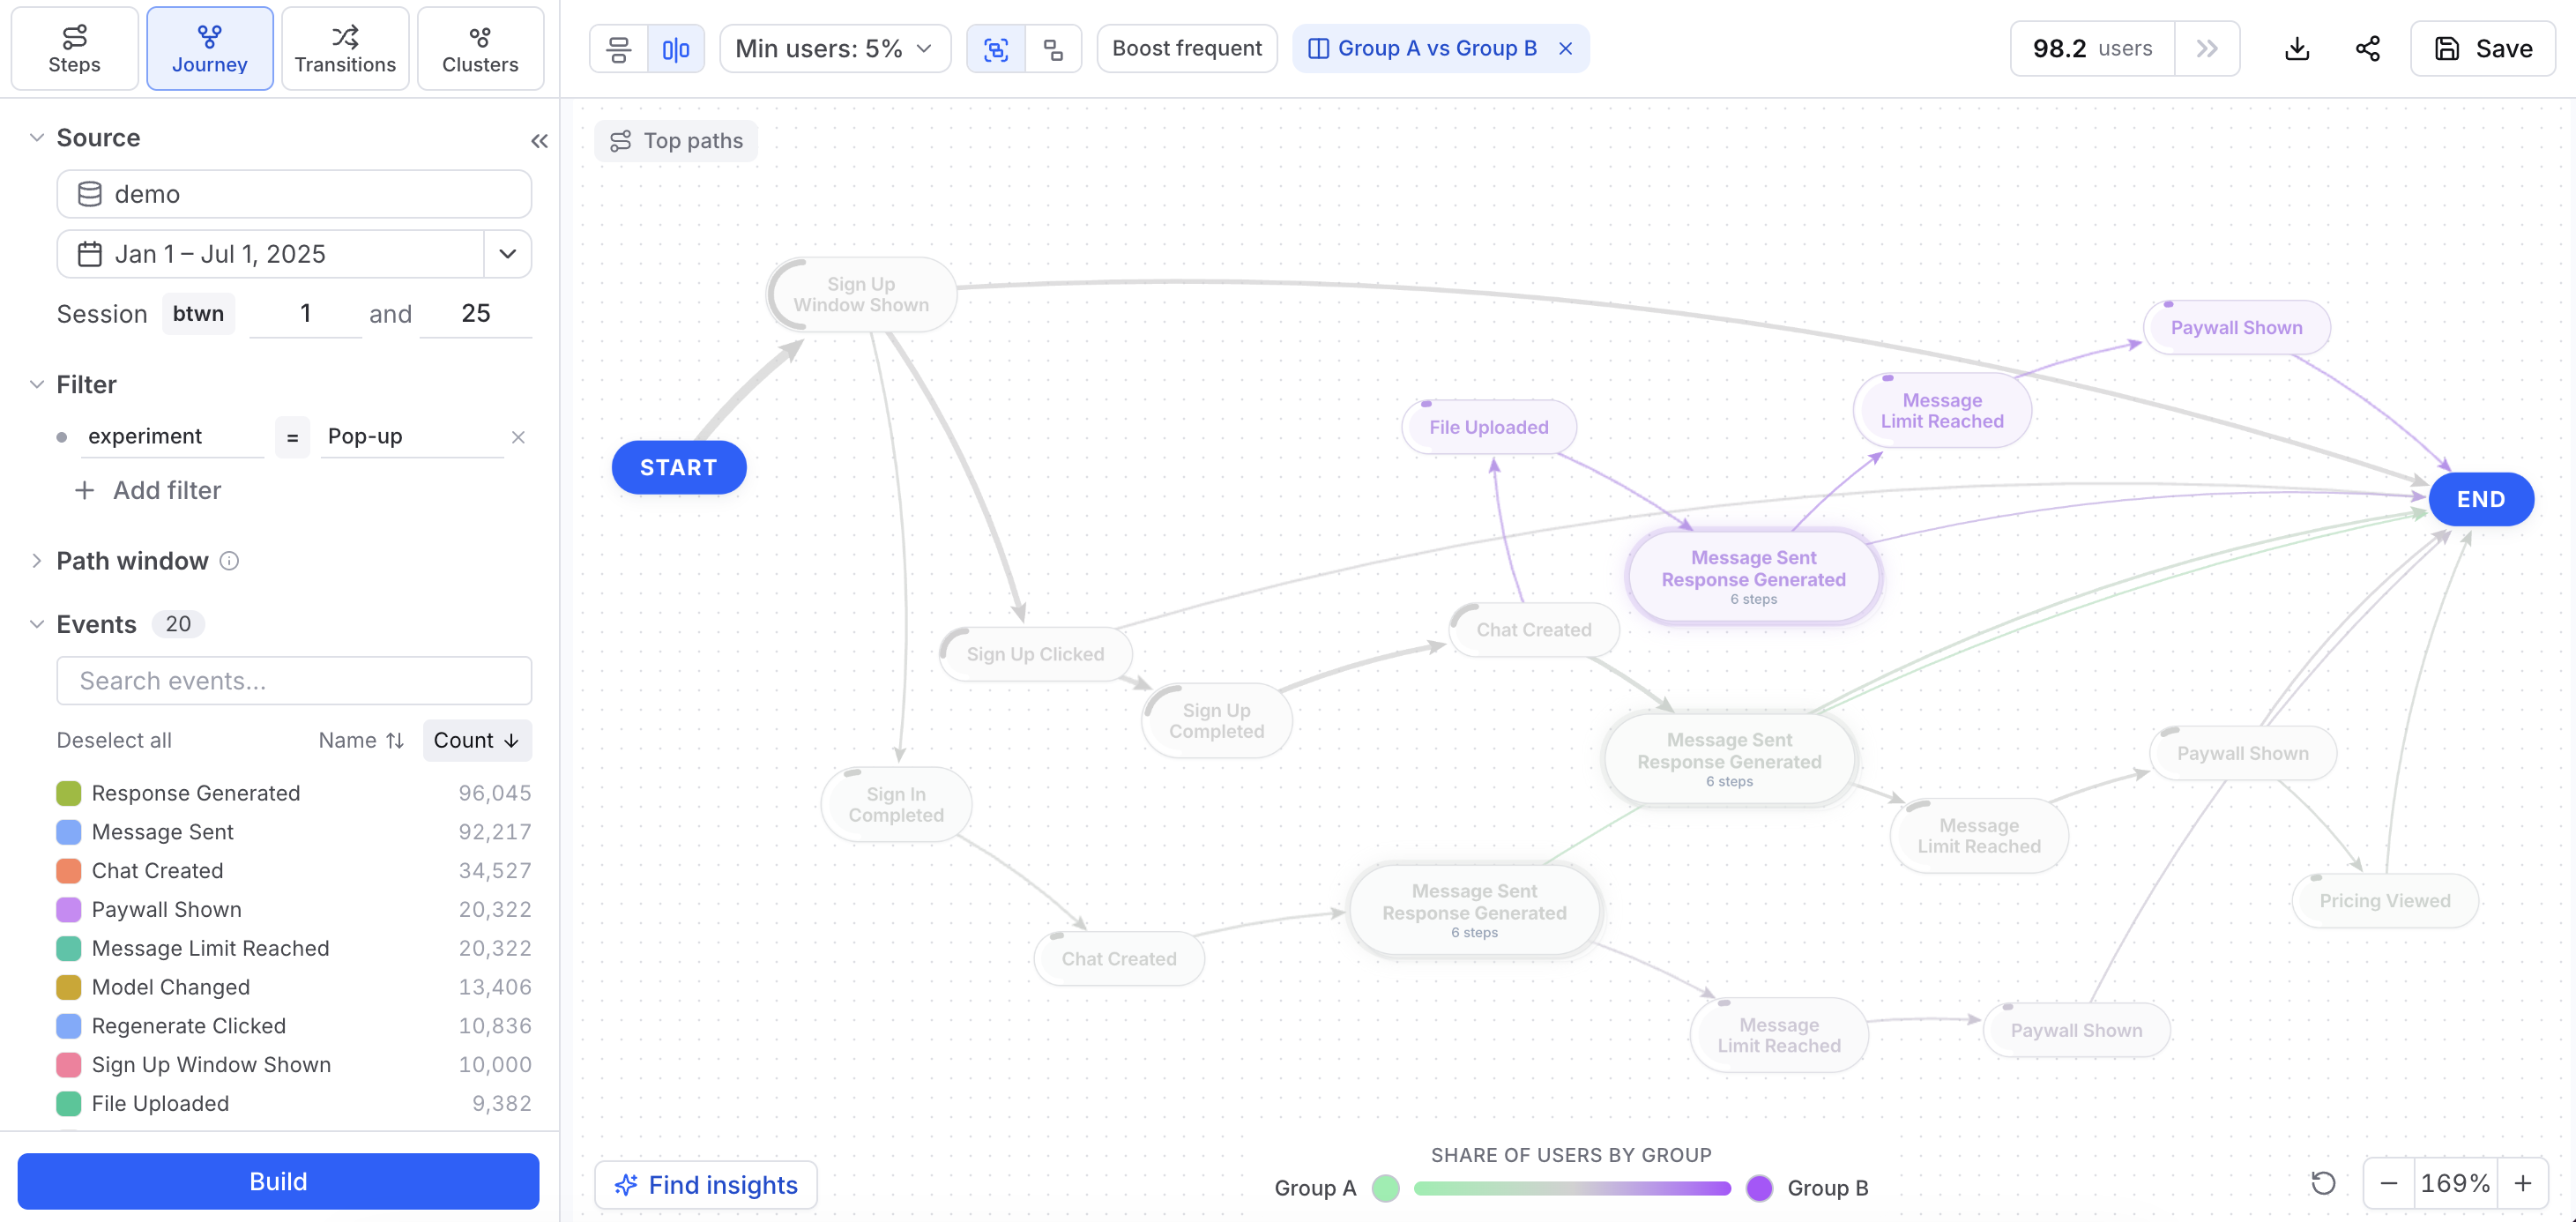Toggle the File Uploaded event swatch
Viewport: 2576px width, 1222px height.
coord(69,1103)
